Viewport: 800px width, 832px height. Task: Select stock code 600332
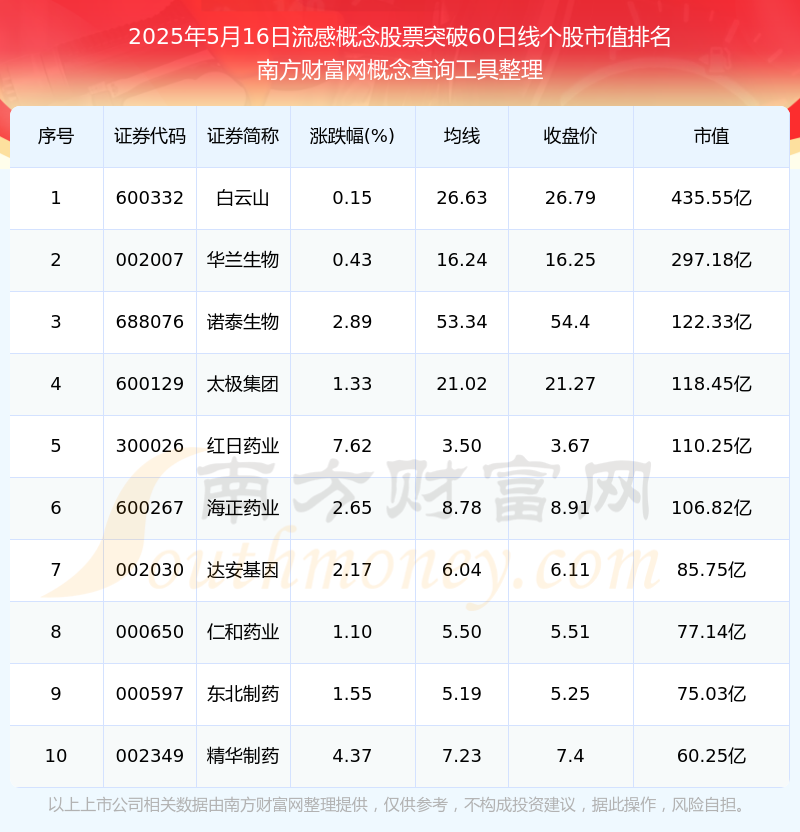tap(150, 198)
